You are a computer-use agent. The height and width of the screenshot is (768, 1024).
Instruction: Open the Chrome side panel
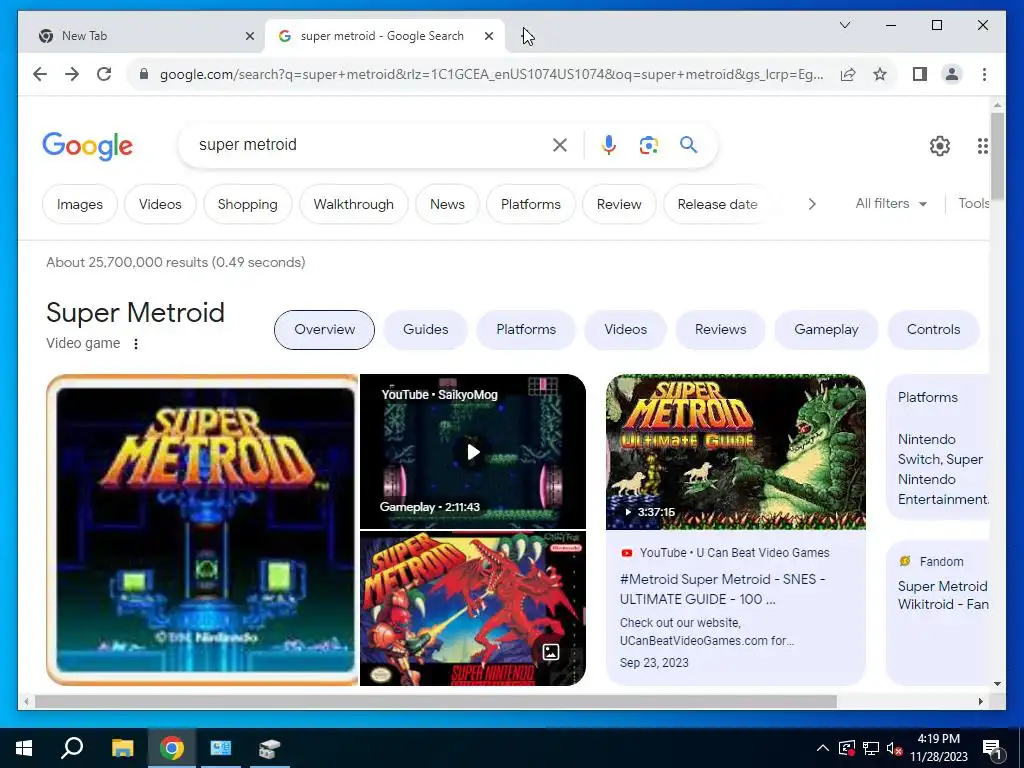[x=920, y=74]
